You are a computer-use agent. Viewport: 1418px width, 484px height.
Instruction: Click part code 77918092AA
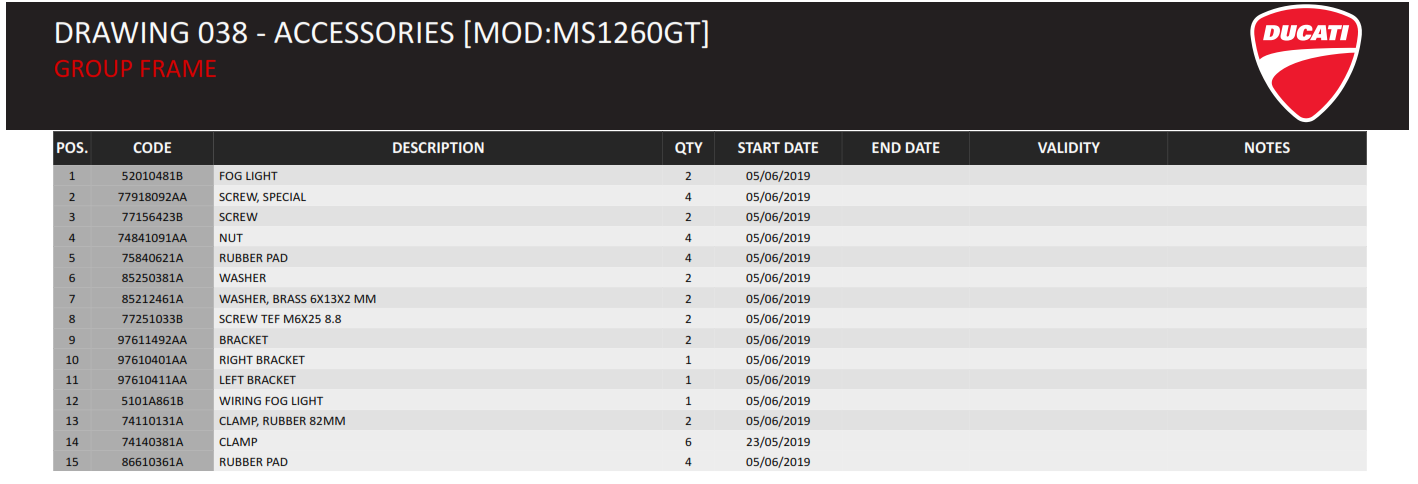(152, 197)
